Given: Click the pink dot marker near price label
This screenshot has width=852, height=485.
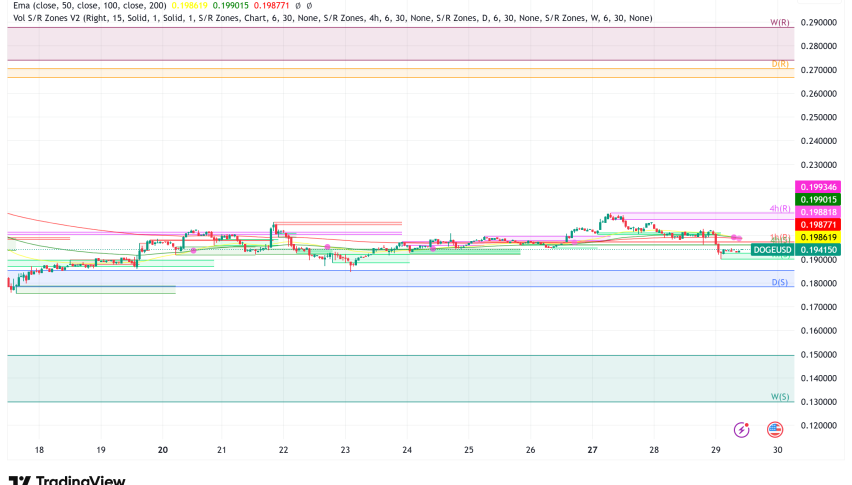Looking at the screenshot, I should point(736,236).
